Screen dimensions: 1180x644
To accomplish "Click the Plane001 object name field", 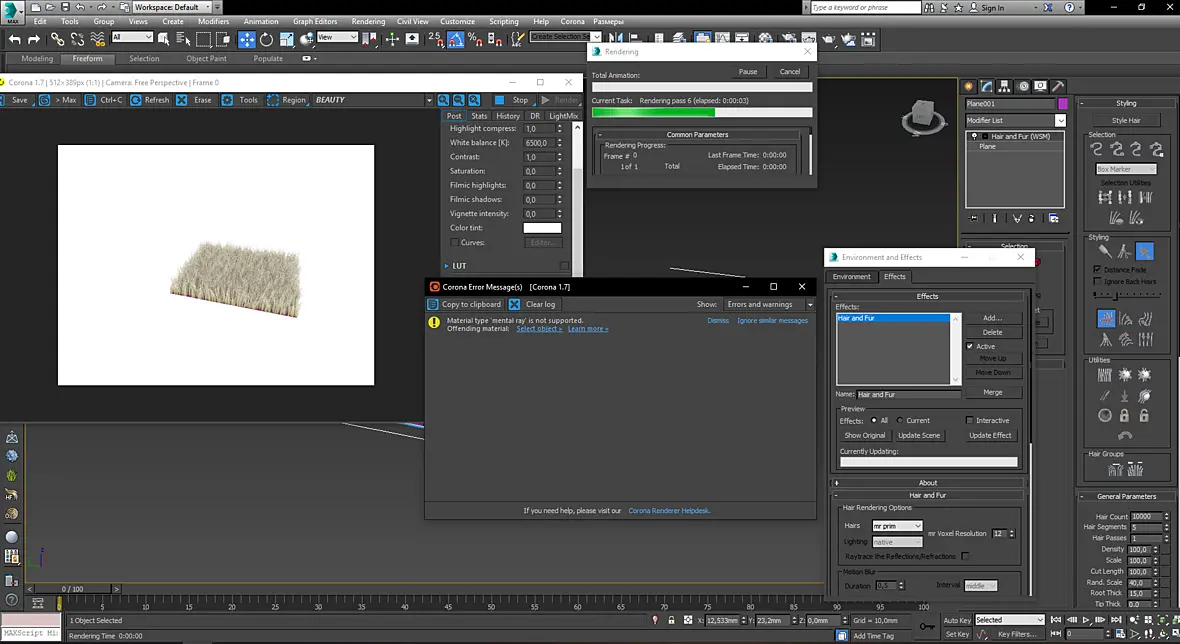I will coord(1010,104).
